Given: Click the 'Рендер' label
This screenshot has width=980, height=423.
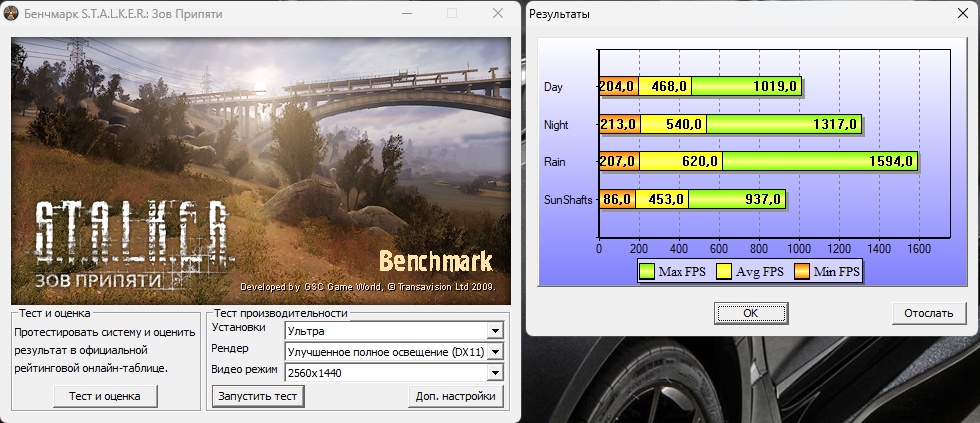Looking at the screenshot, I should [229, 348].
